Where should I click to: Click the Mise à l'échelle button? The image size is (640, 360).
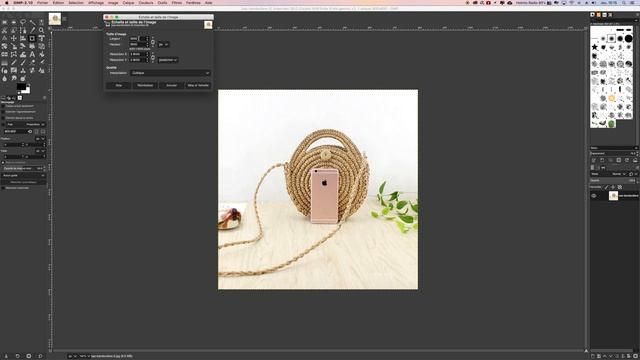click(198, 85)
